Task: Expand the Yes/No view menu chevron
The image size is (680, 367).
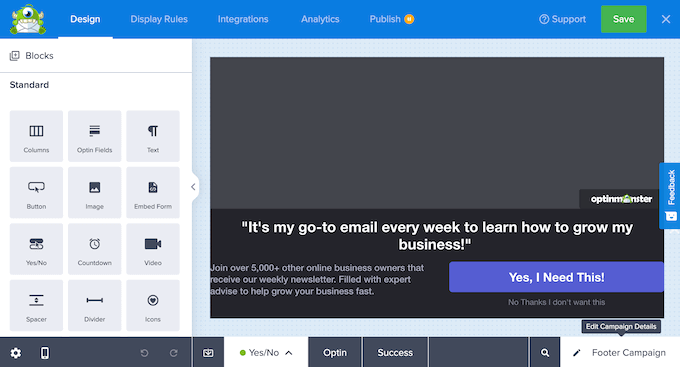Action: tap(289, 353)
